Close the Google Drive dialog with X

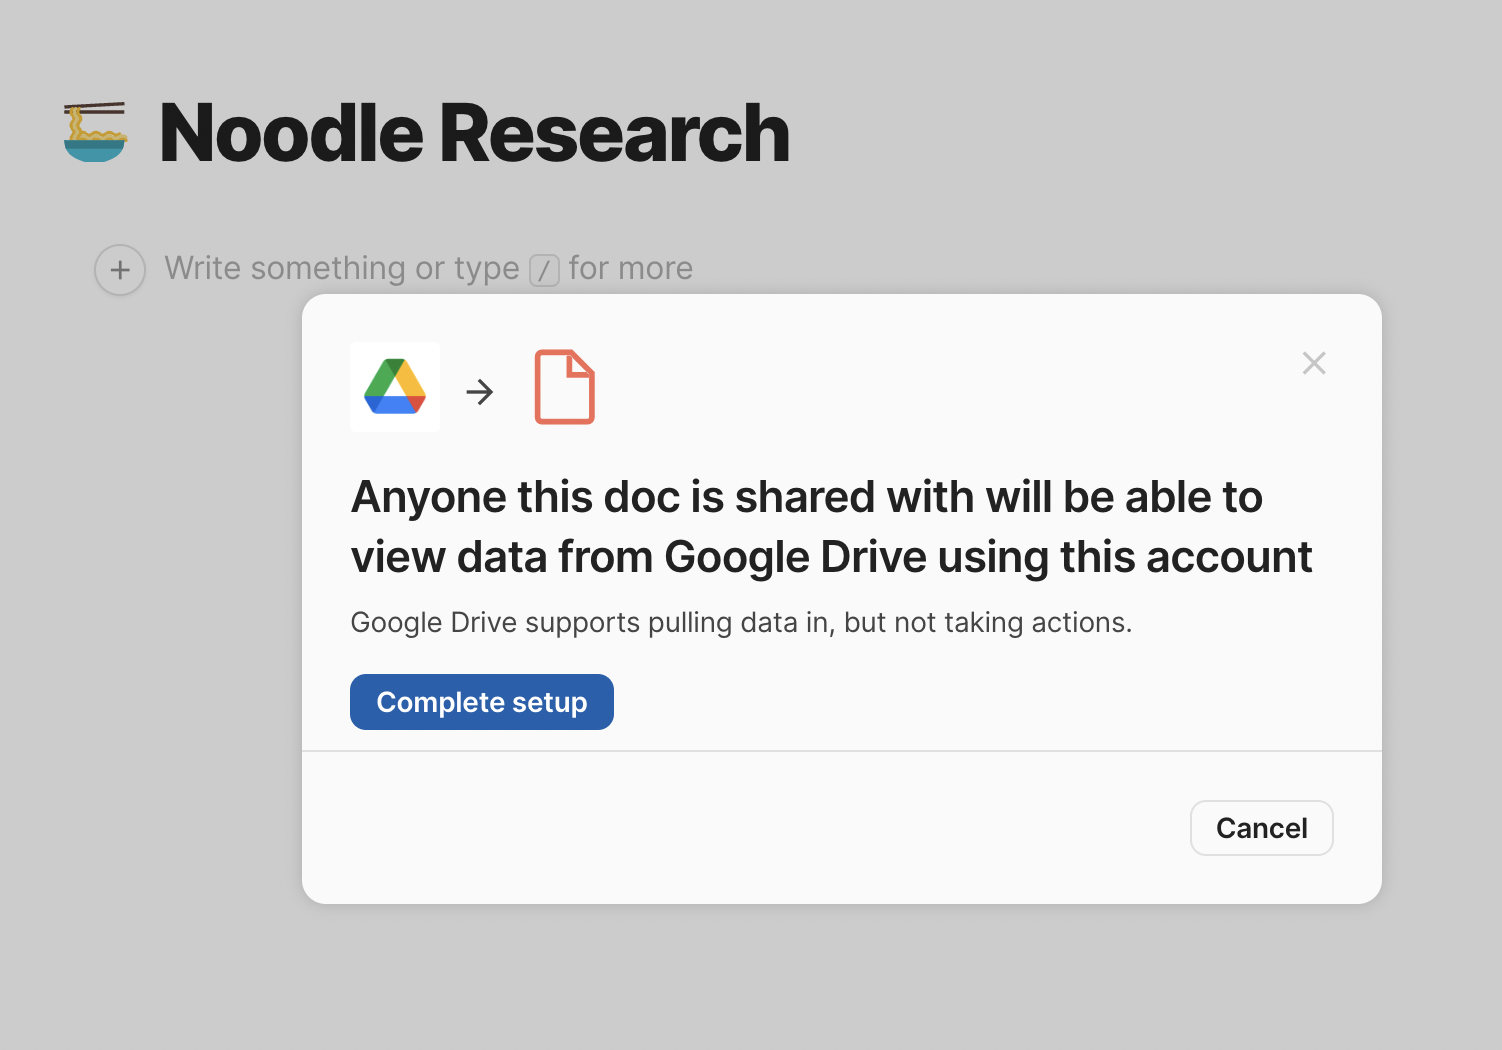[x=1314, y=363]
